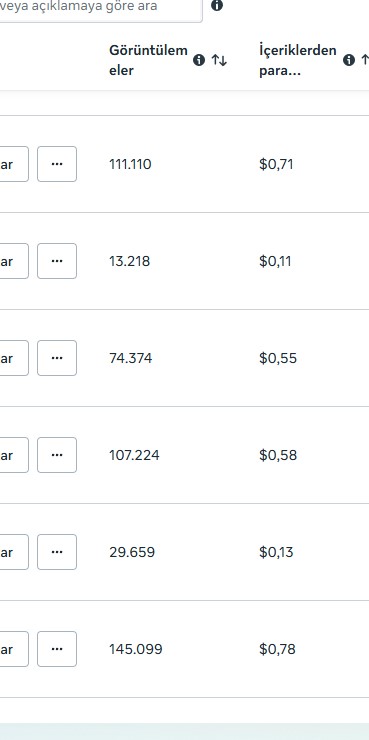Click the İçeriklerden para info icon
Viewport: 369px width, 740px height.
point(349,60)
